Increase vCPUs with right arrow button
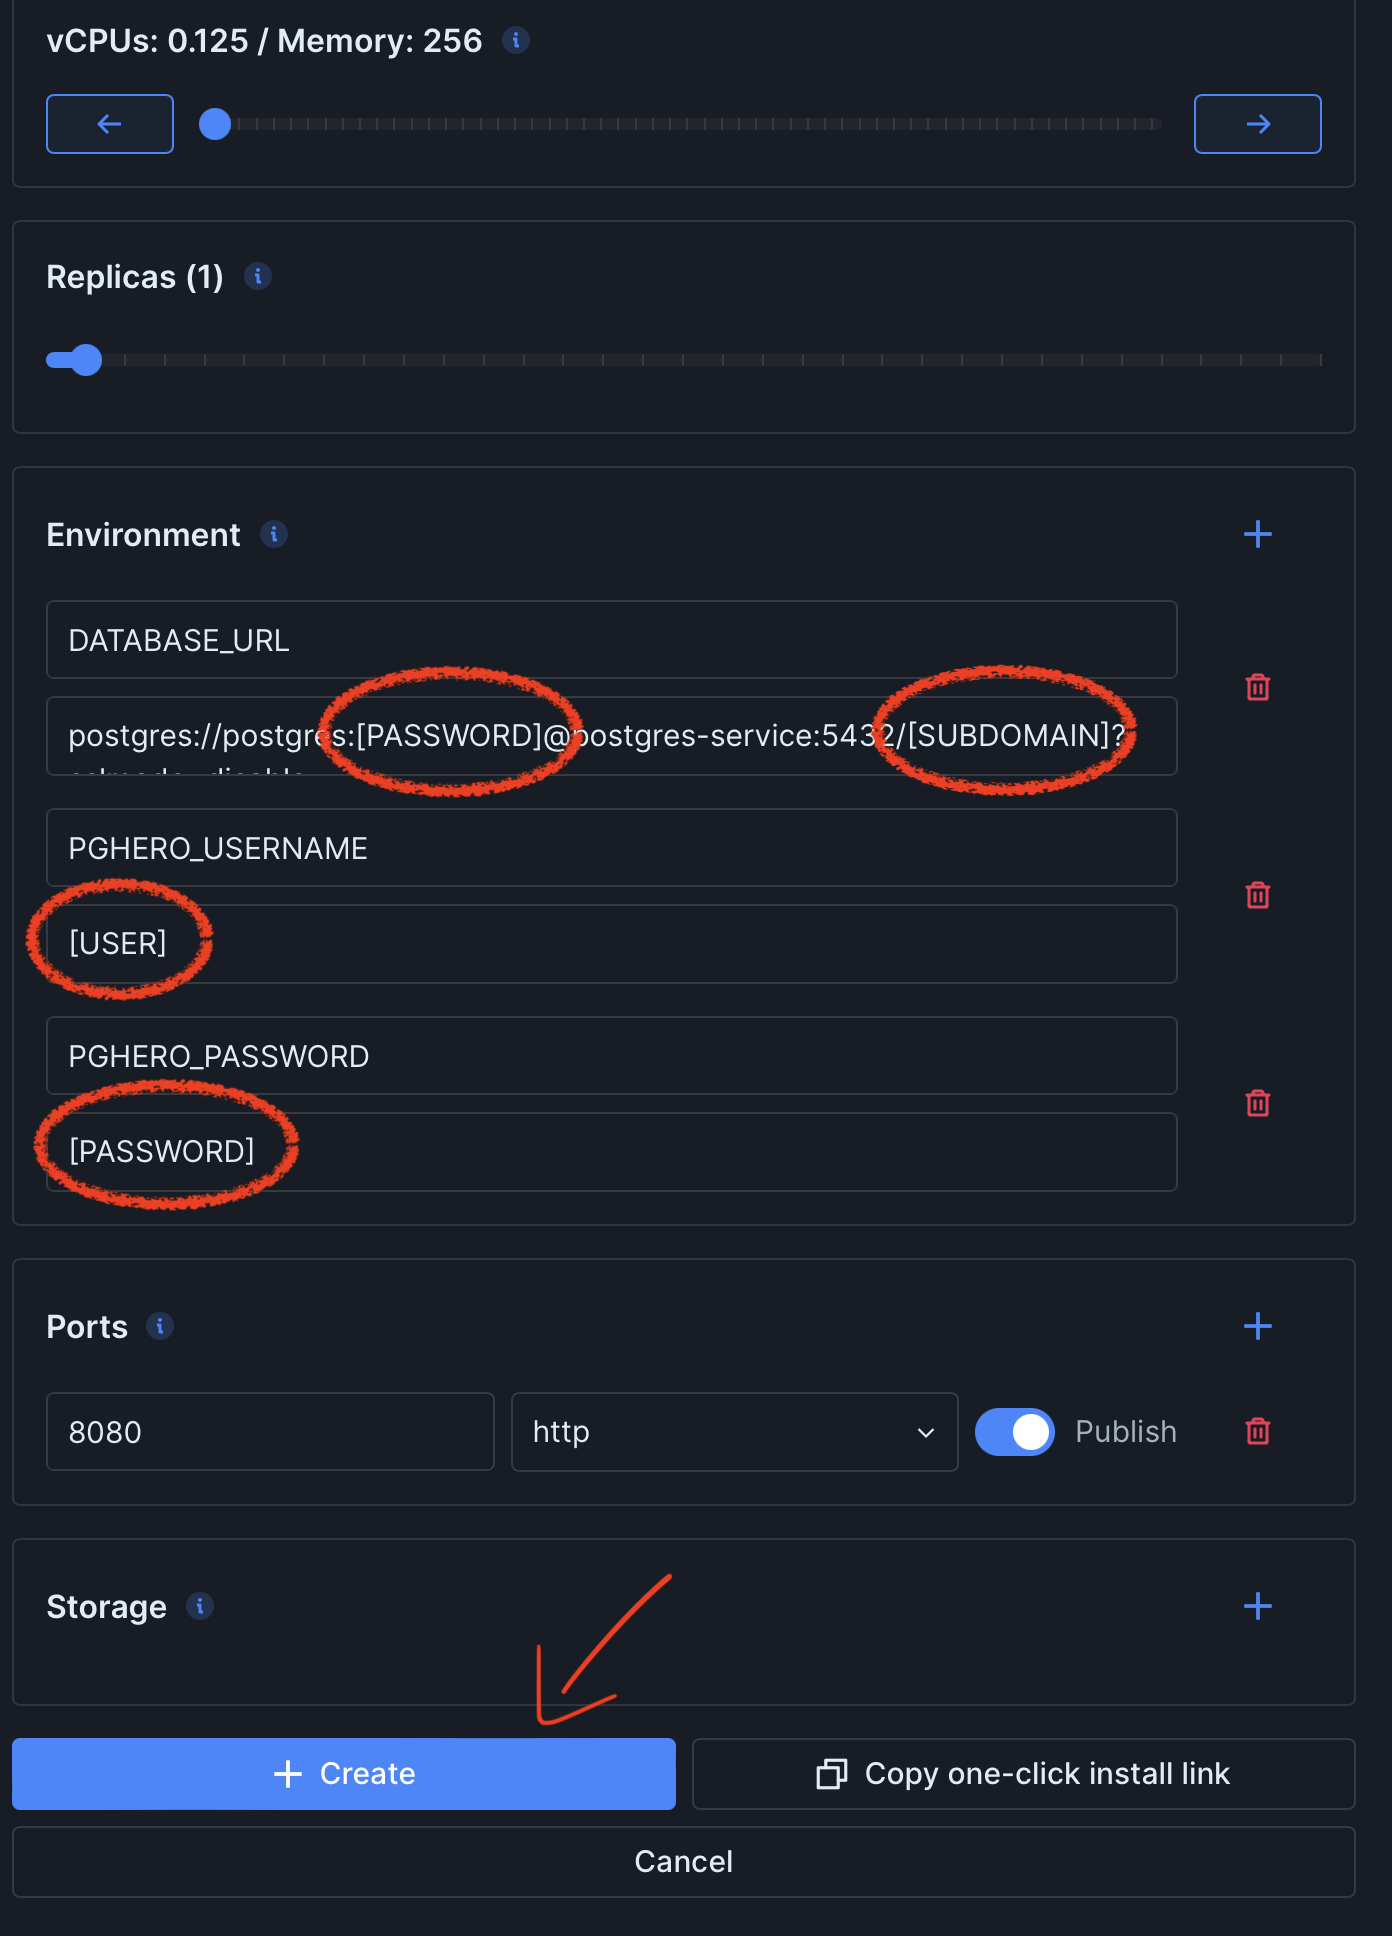The height and width of the screenshot is (1936, 1392). click(x=1257, y=124)
